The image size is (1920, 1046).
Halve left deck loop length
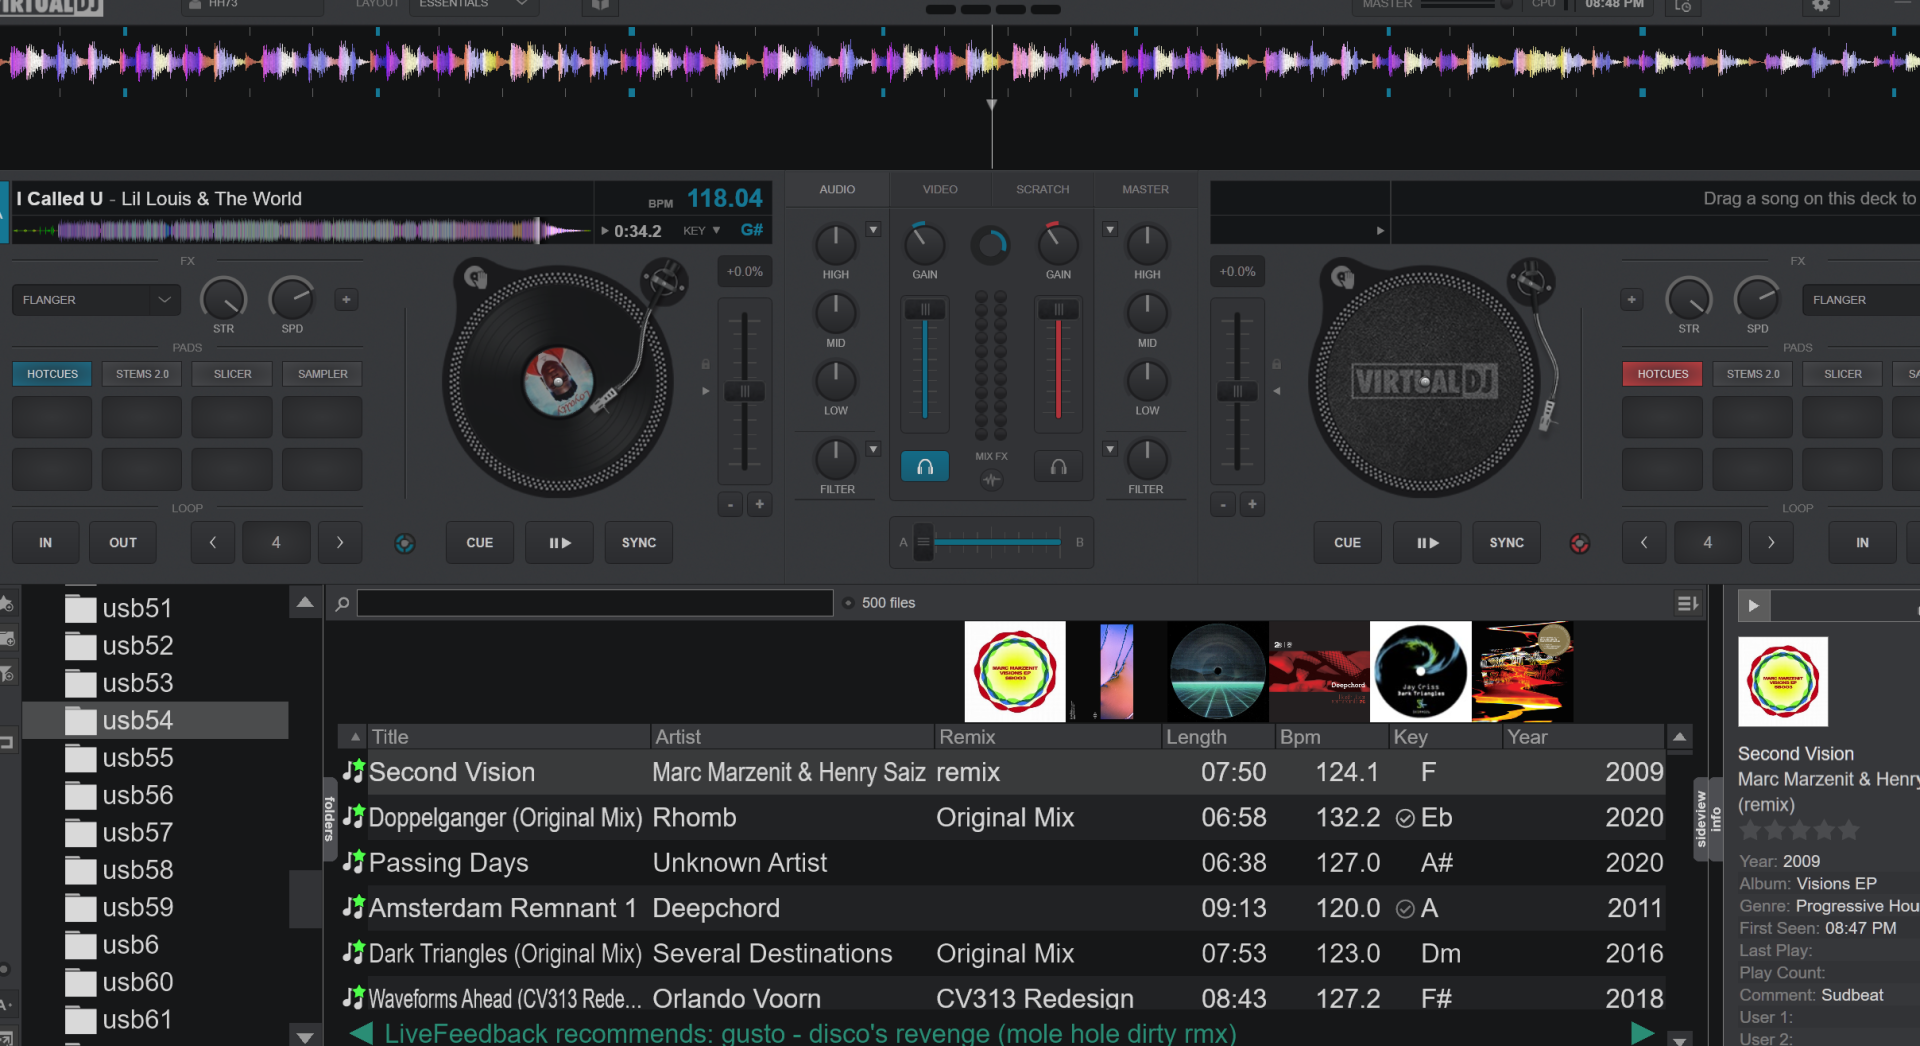tap(212, 543)
